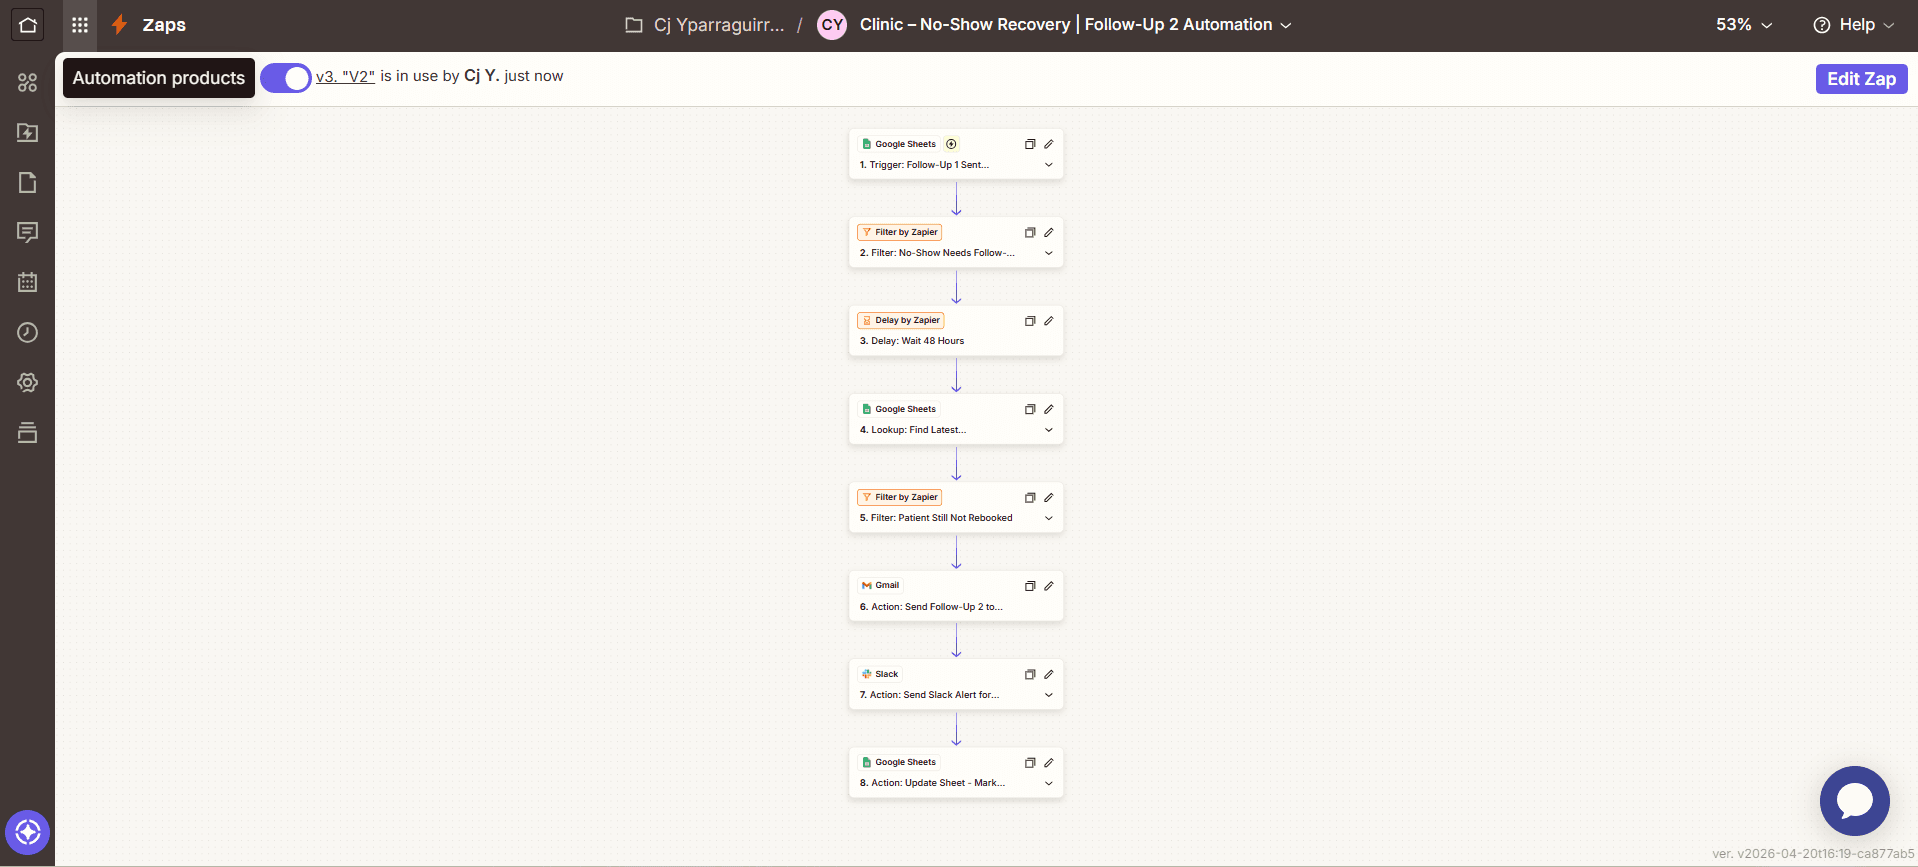Click "6. Action: Send Follow-Up 2 to..." text

(931, 607)
